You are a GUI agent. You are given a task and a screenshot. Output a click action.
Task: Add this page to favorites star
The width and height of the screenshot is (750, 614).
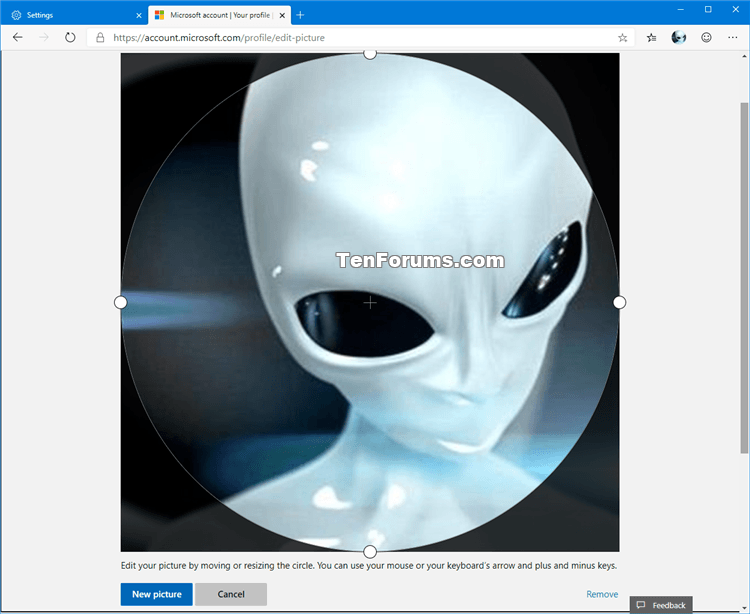[622, 38]
